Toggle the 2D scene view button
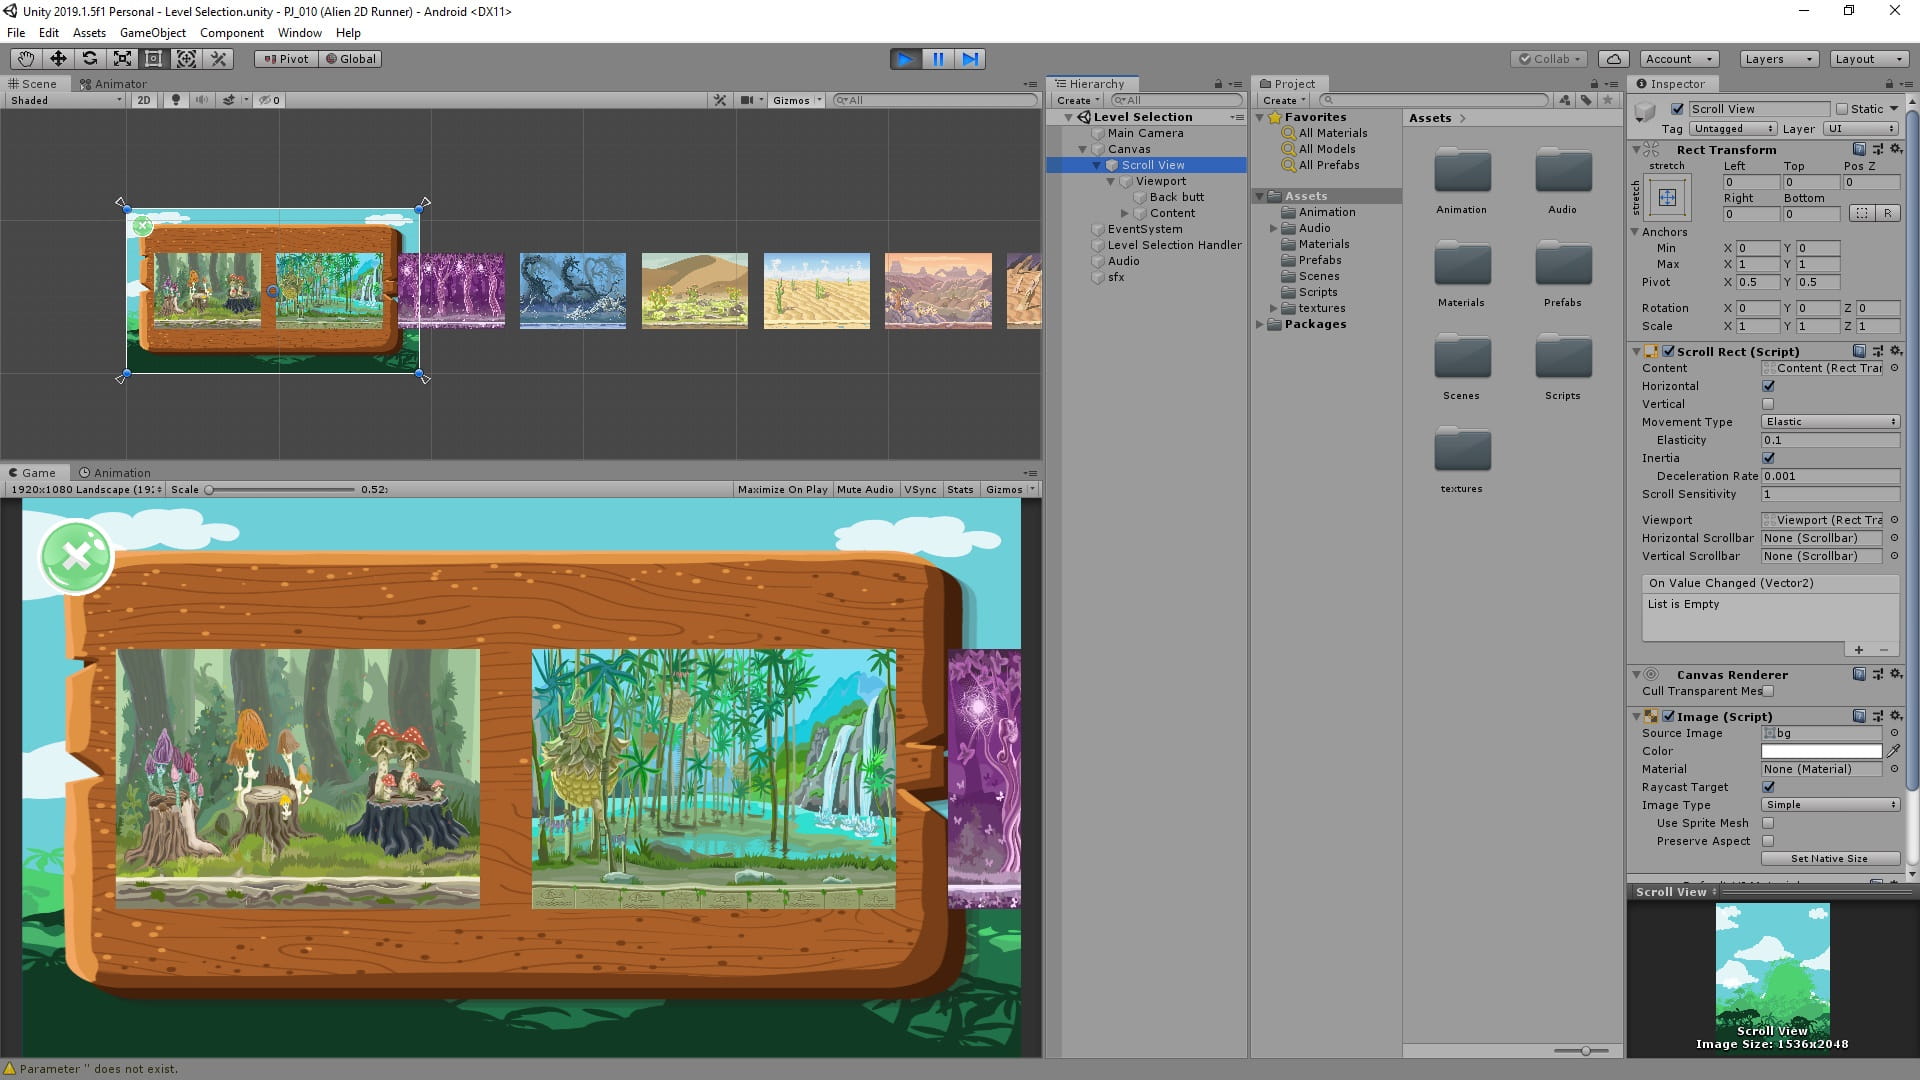This screenshot has height=1080, width=1920. (x=144, y=100)
